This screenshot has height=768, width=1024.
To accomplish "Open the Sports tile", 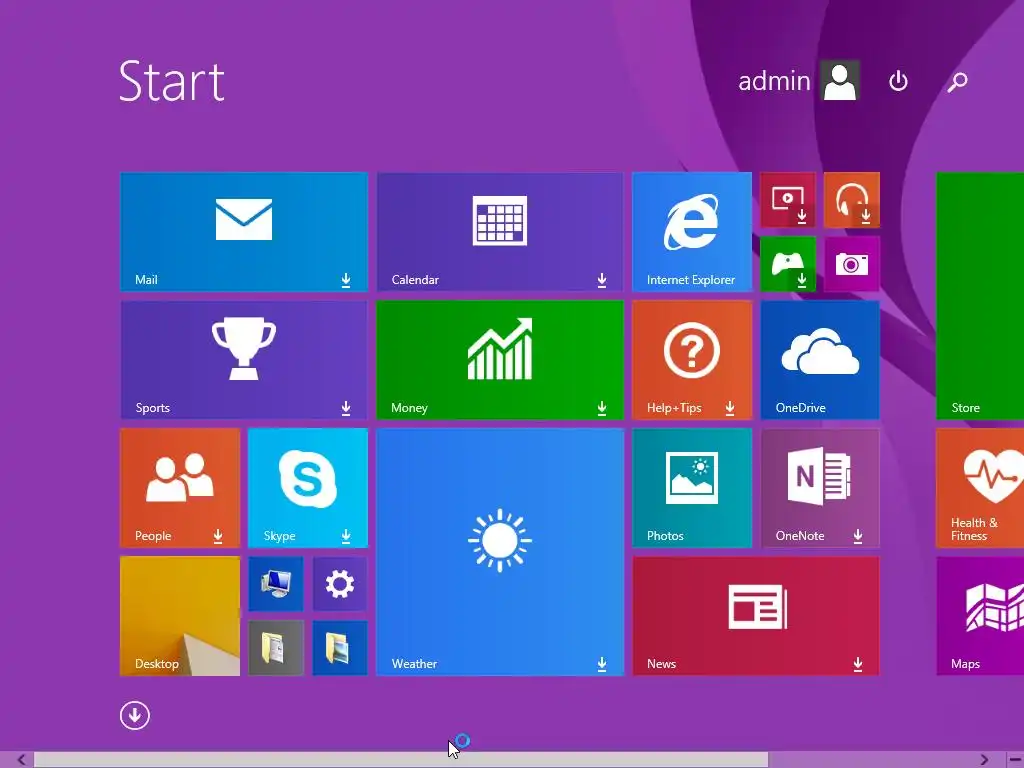I will coord(244,359).
